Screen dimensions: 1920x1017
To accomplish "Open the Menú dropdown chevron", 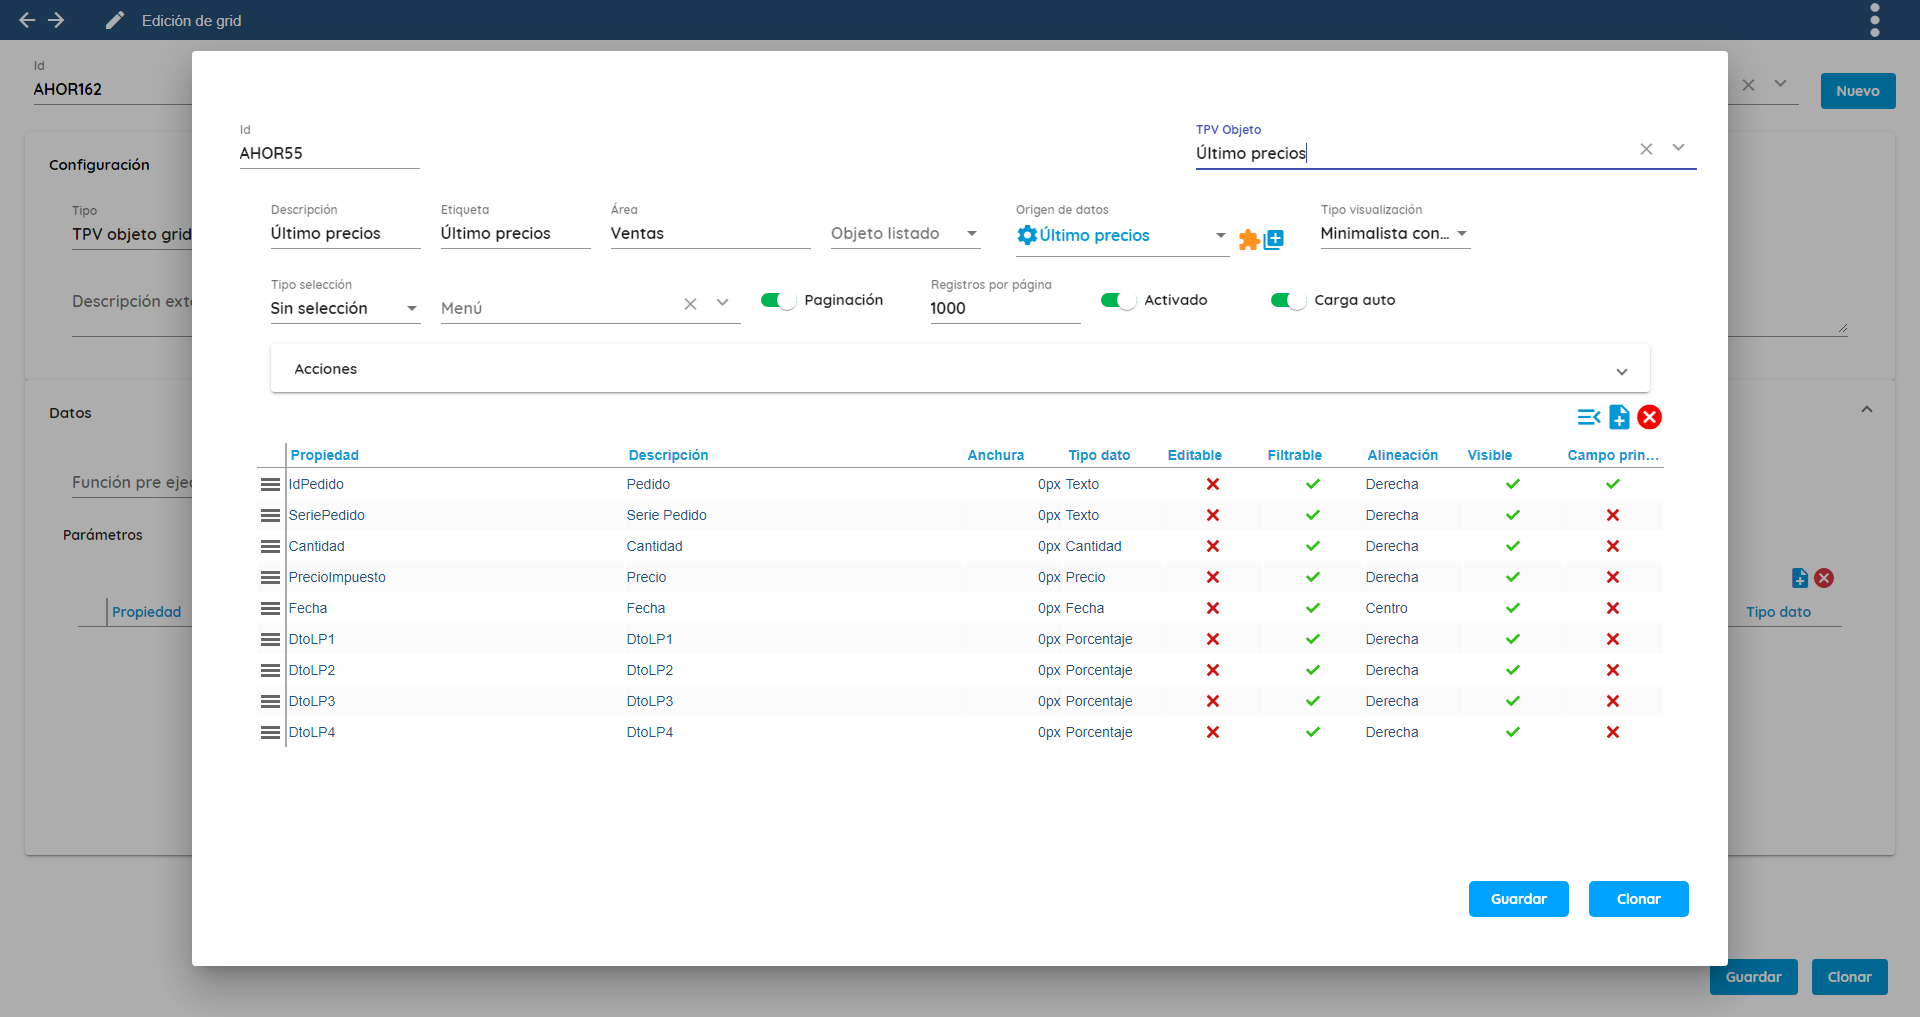I will pos(723,303).
